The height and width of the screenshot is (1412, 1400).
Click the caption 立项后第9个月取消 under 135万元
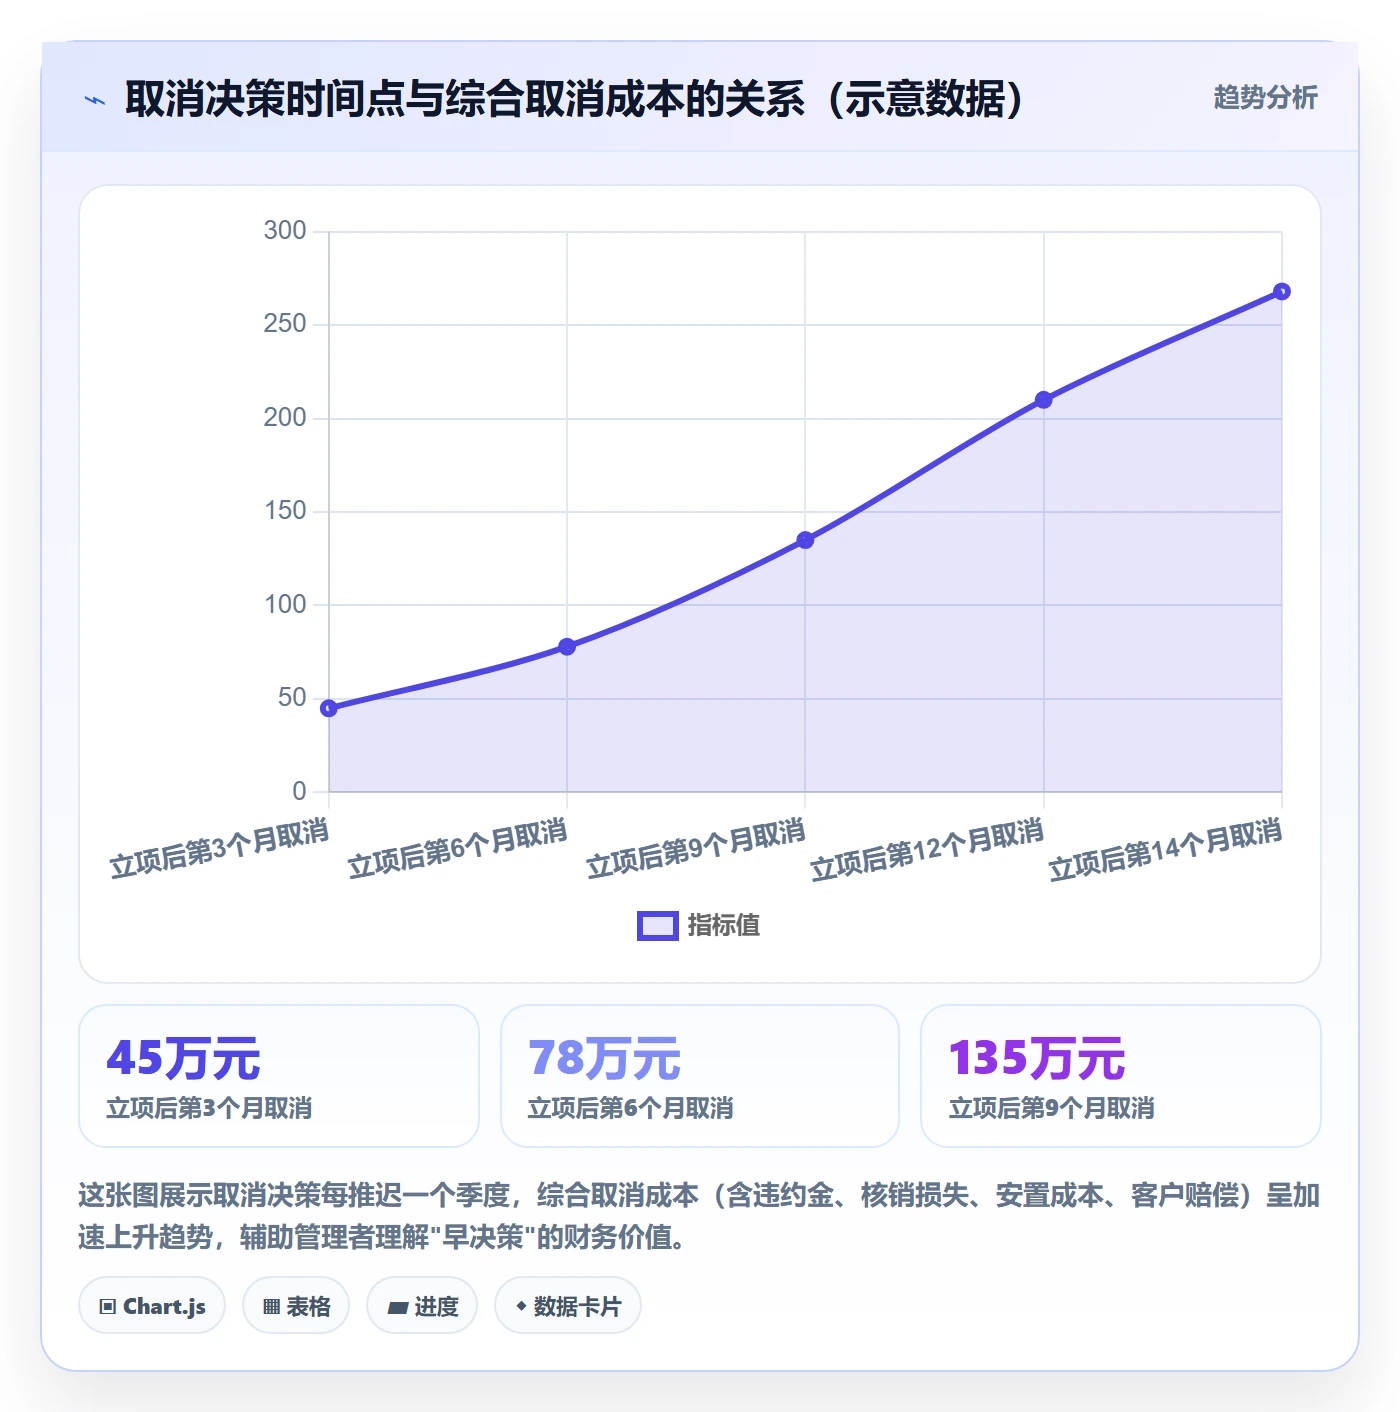[1051, 1108]
